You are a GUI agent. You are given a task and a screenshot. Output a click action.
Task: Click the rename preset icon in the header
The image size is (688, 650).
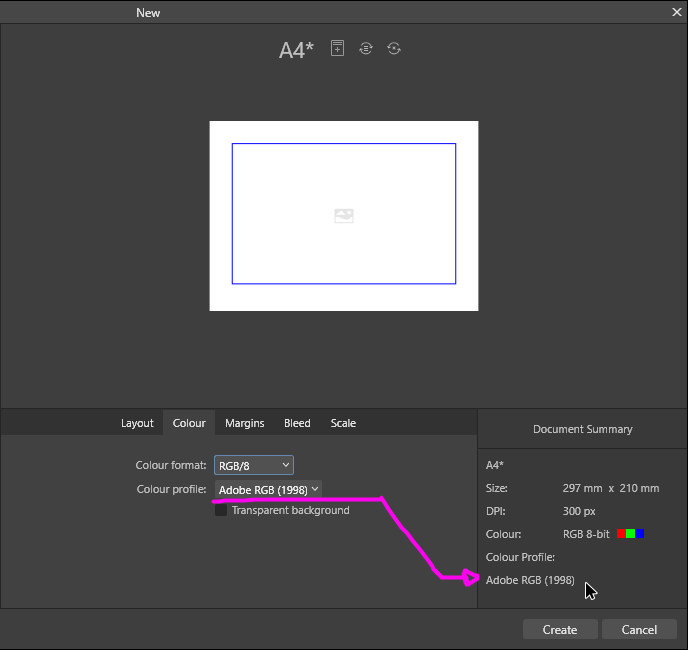(366, 48)
